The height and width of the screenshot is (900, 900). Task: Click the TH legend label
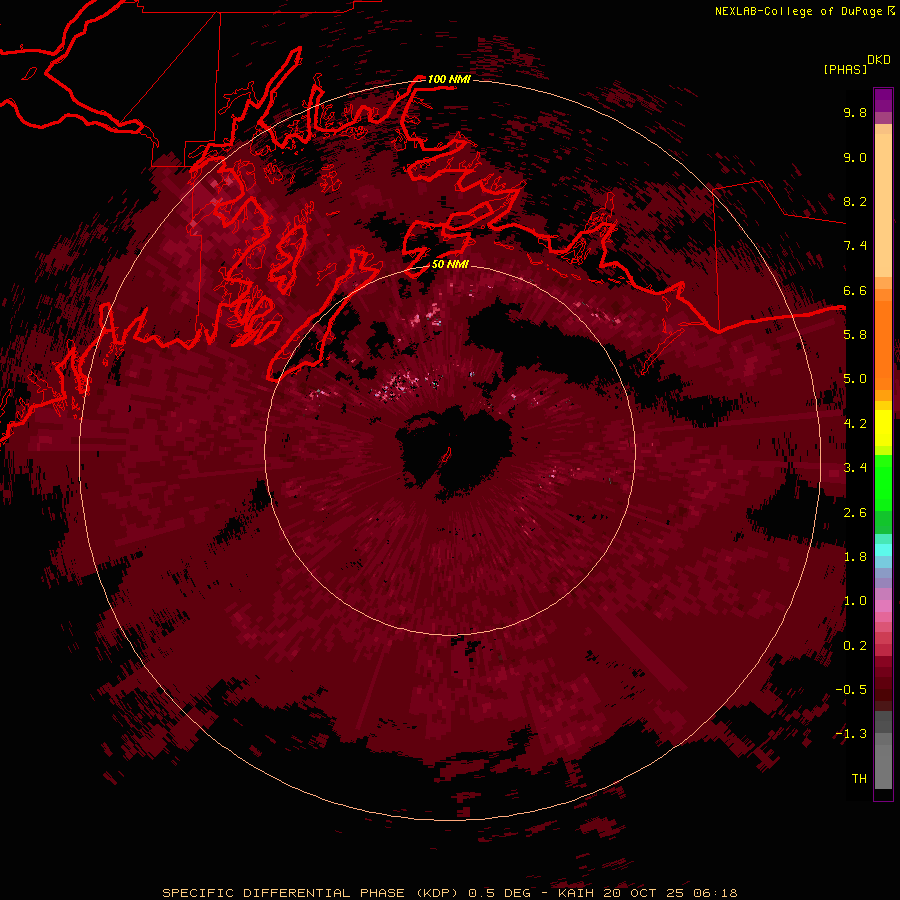coord(859,779)
